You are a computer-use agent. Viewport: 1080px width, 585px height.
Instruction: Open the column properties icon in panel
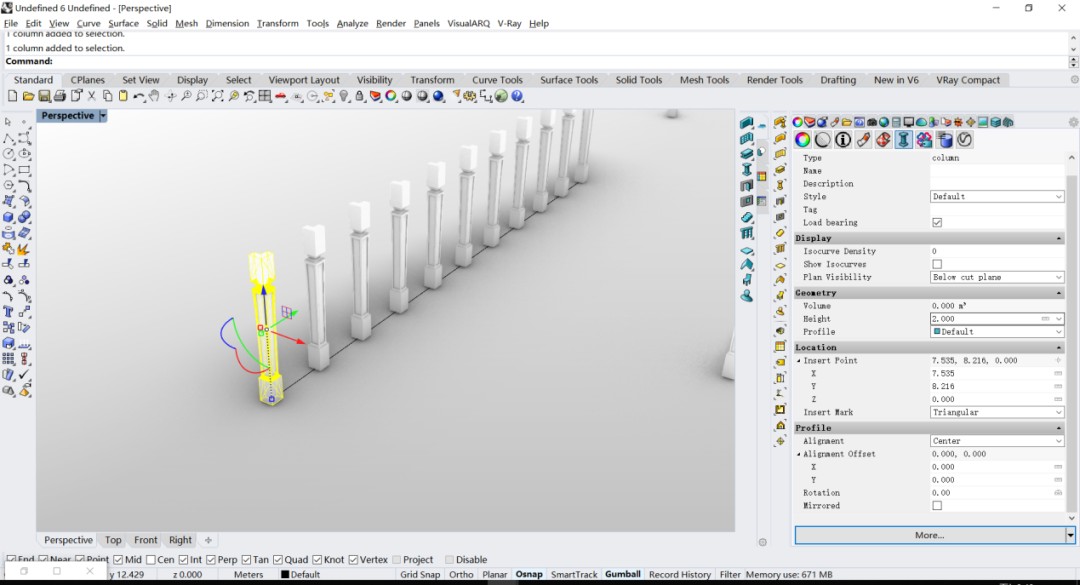point(904,140)
